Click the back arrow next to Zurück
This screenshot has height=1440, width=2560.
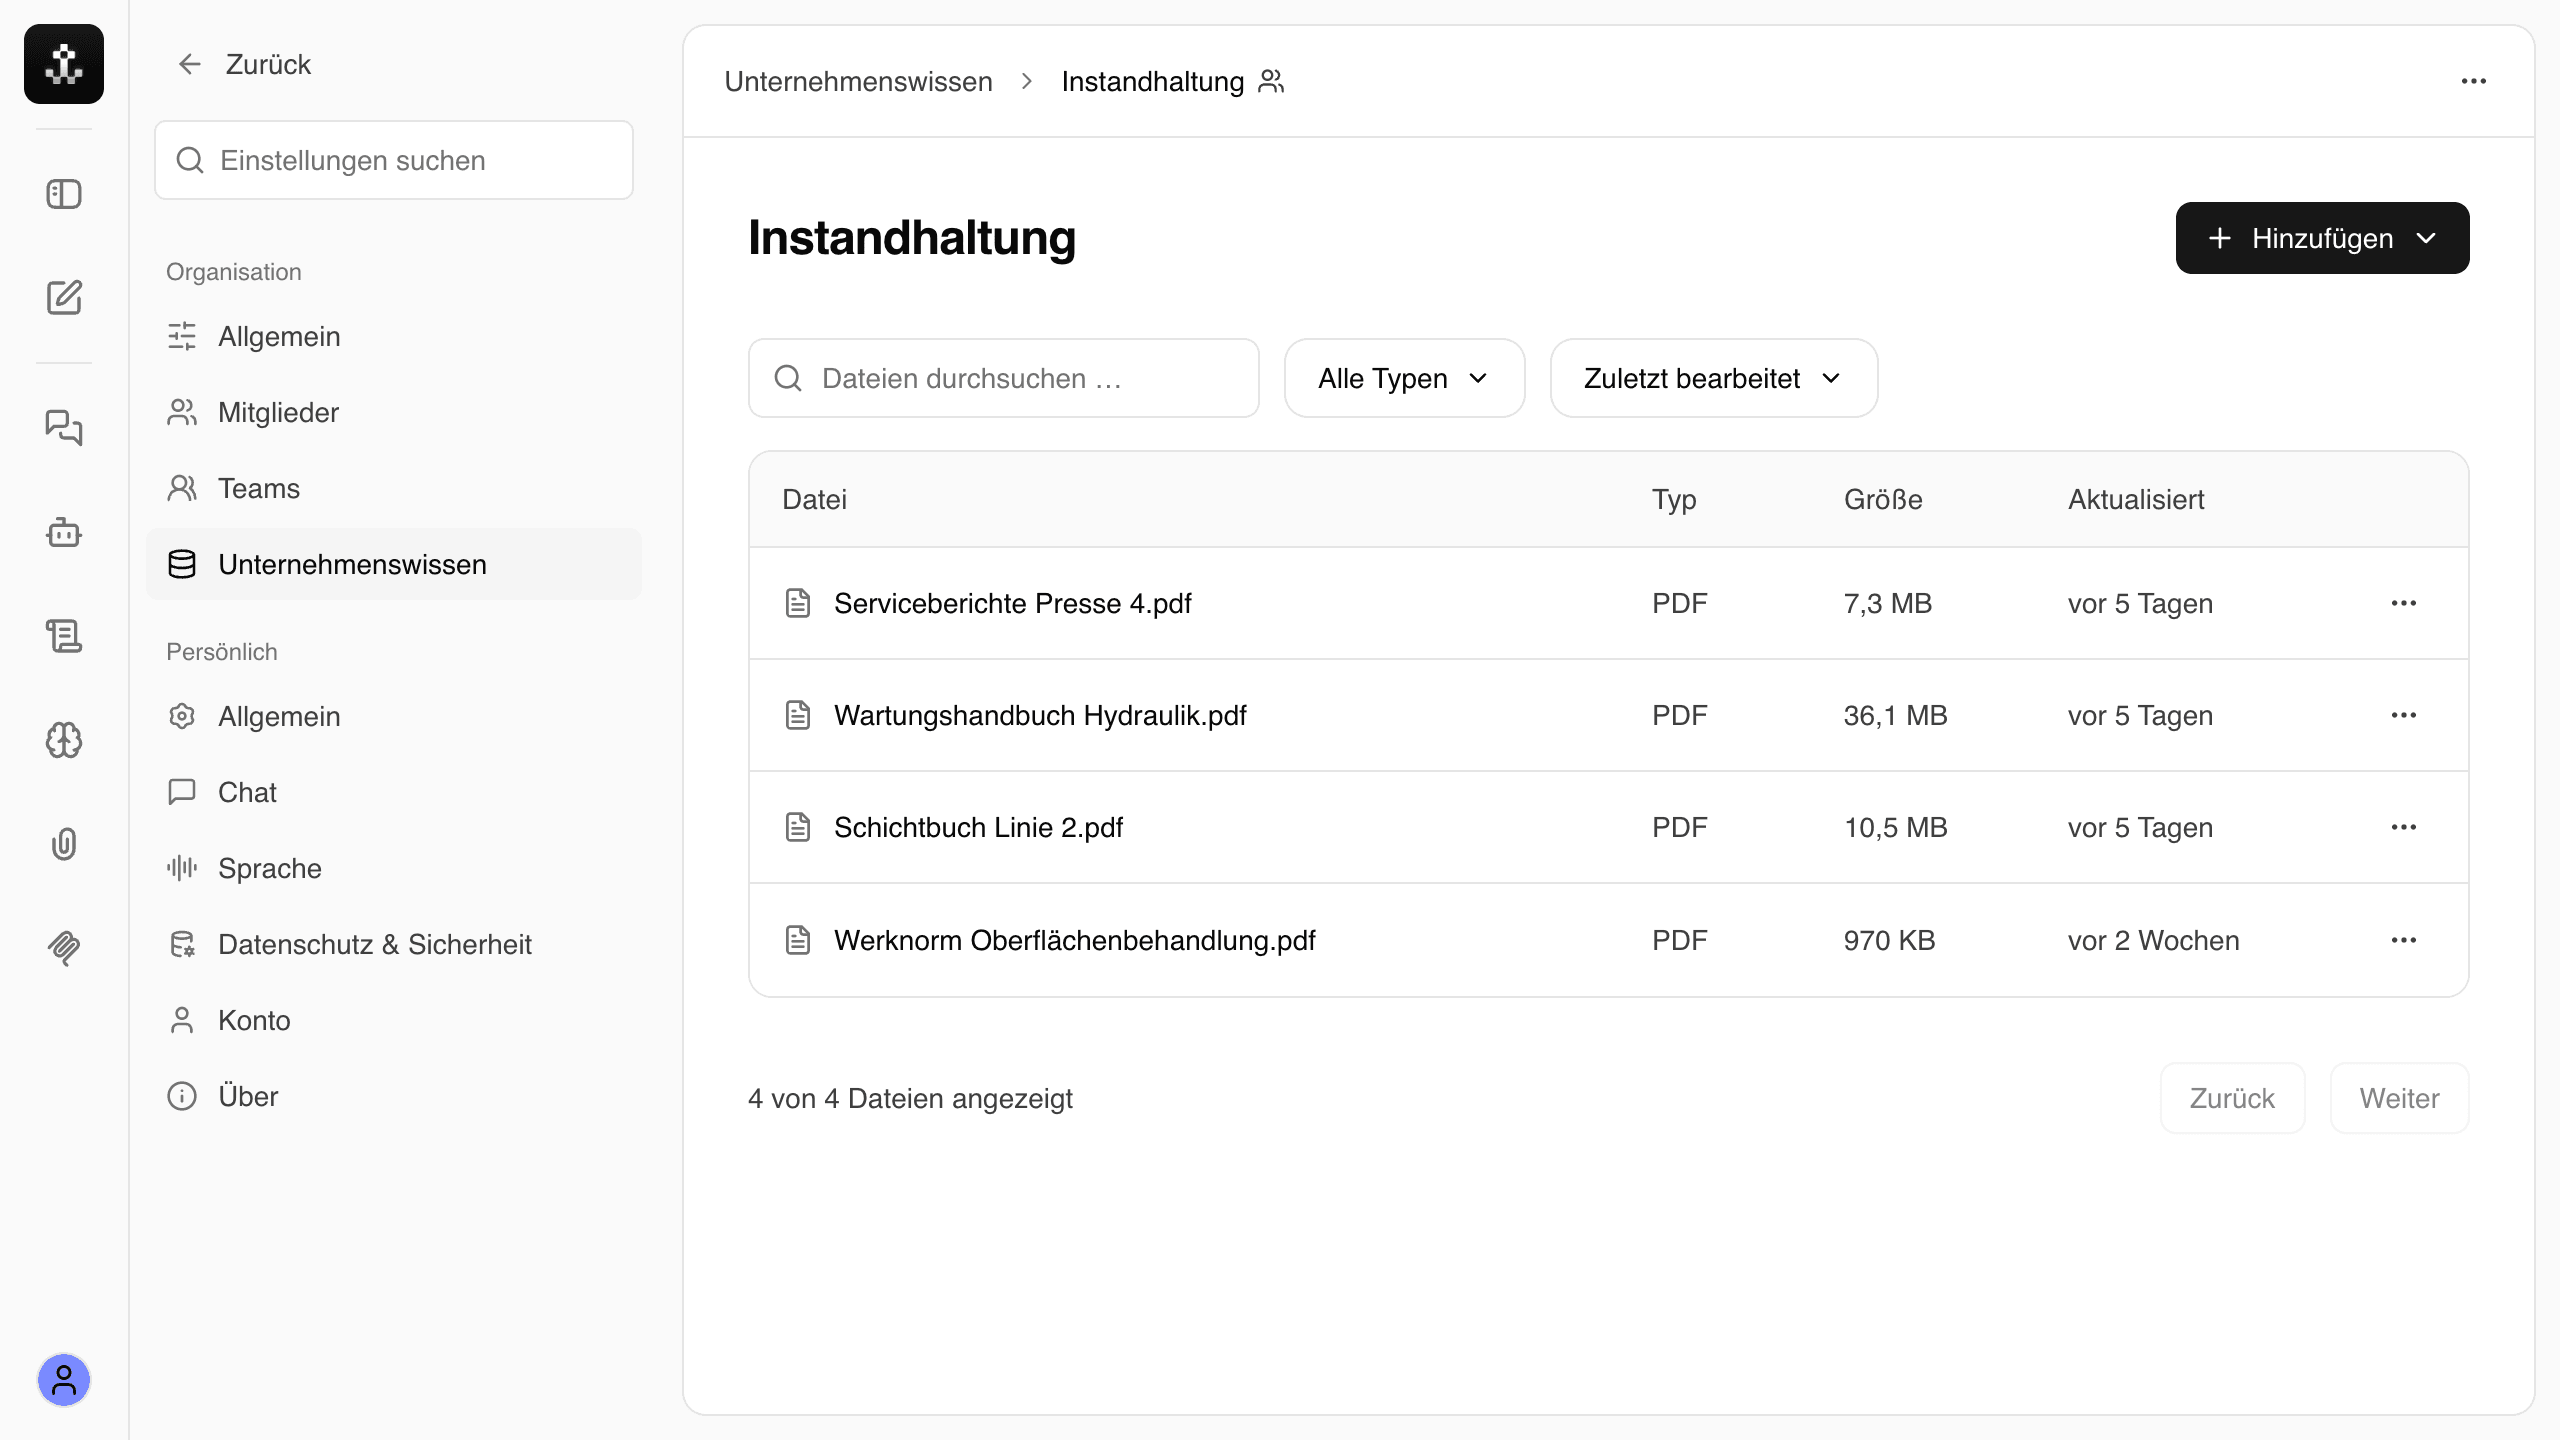[189, 64]
